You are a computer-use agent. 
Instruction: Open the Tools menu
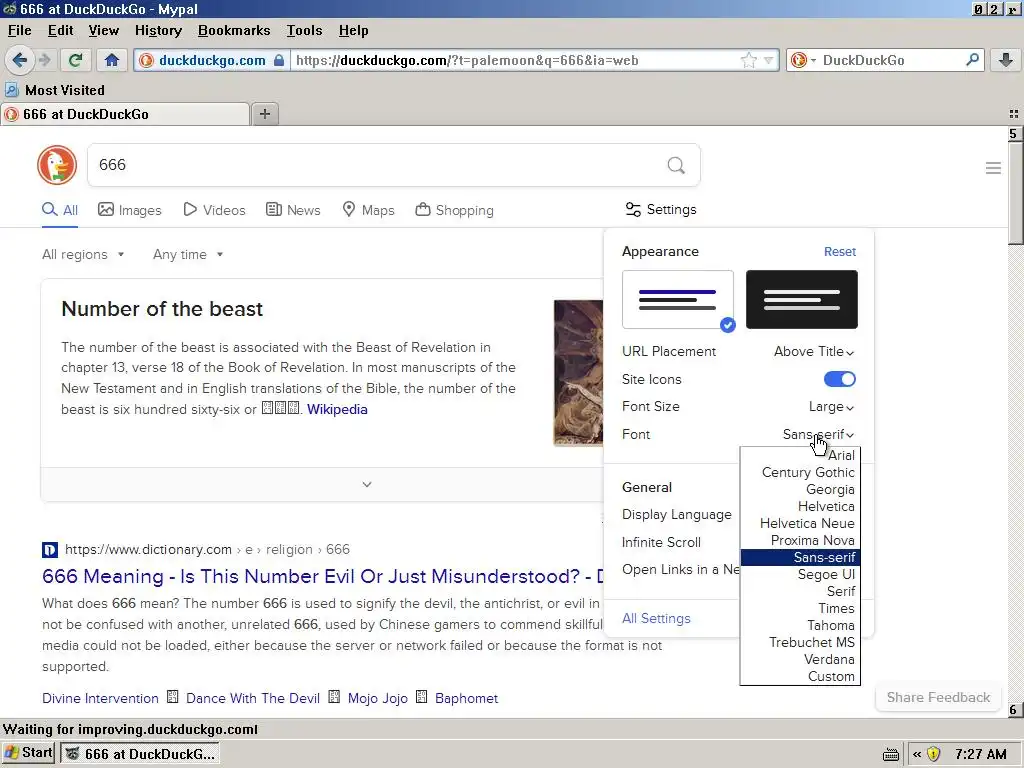pyautogui.click(x=304, y=31)
